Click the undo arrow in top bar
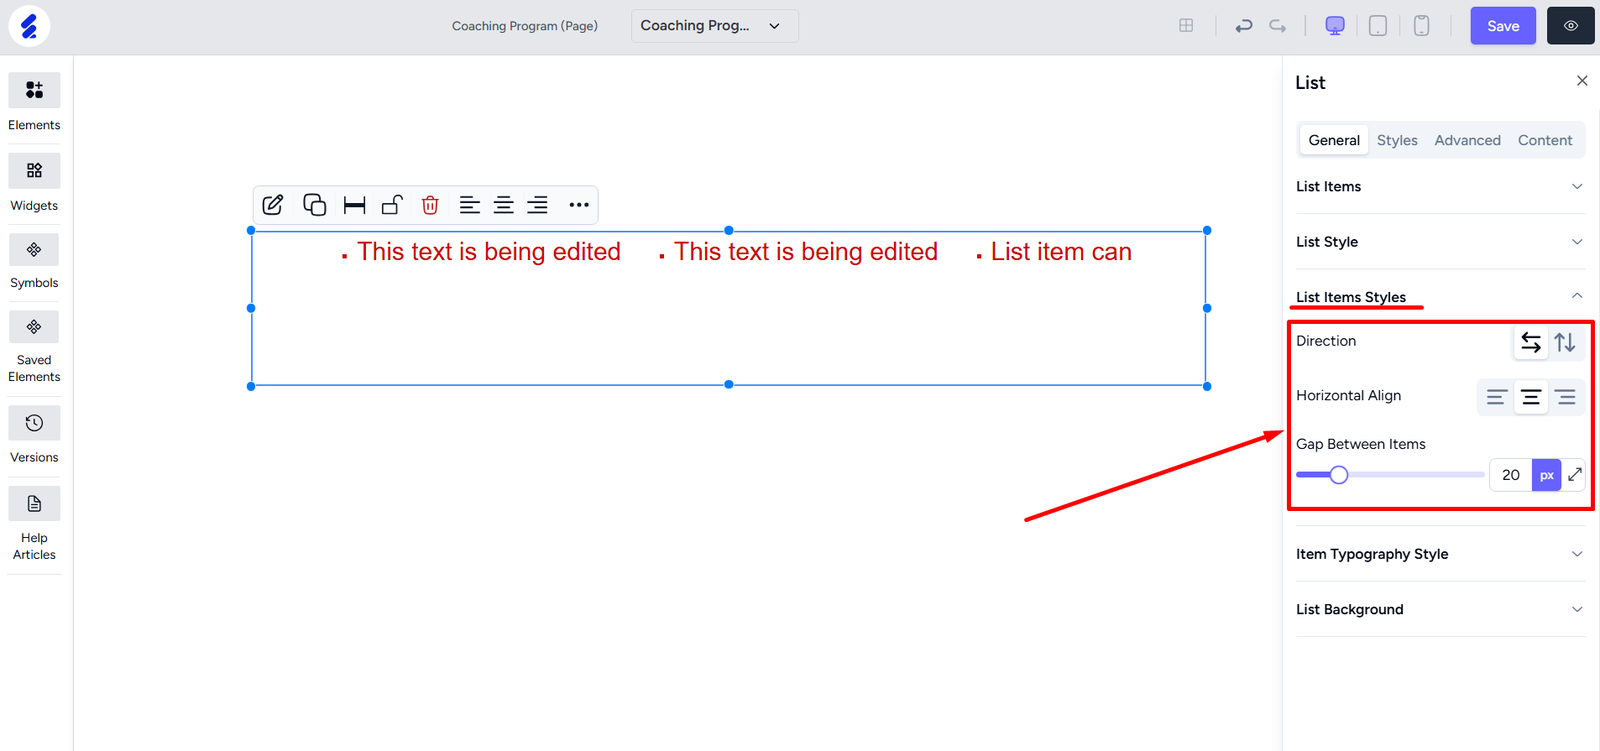The height and width of the screenshot is (751, 1600). 1243,26
